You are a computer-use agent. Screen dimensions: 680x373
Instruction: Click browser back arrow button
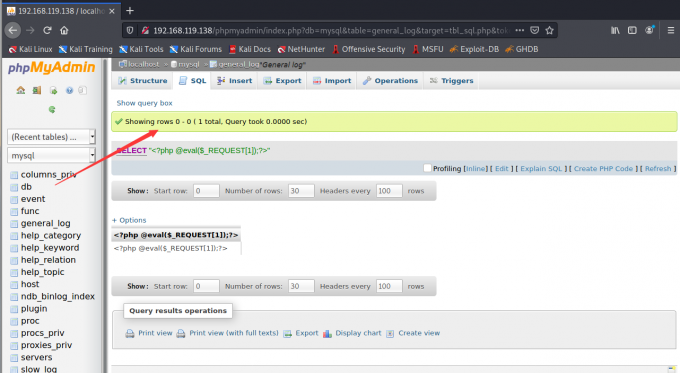[13, 30]
